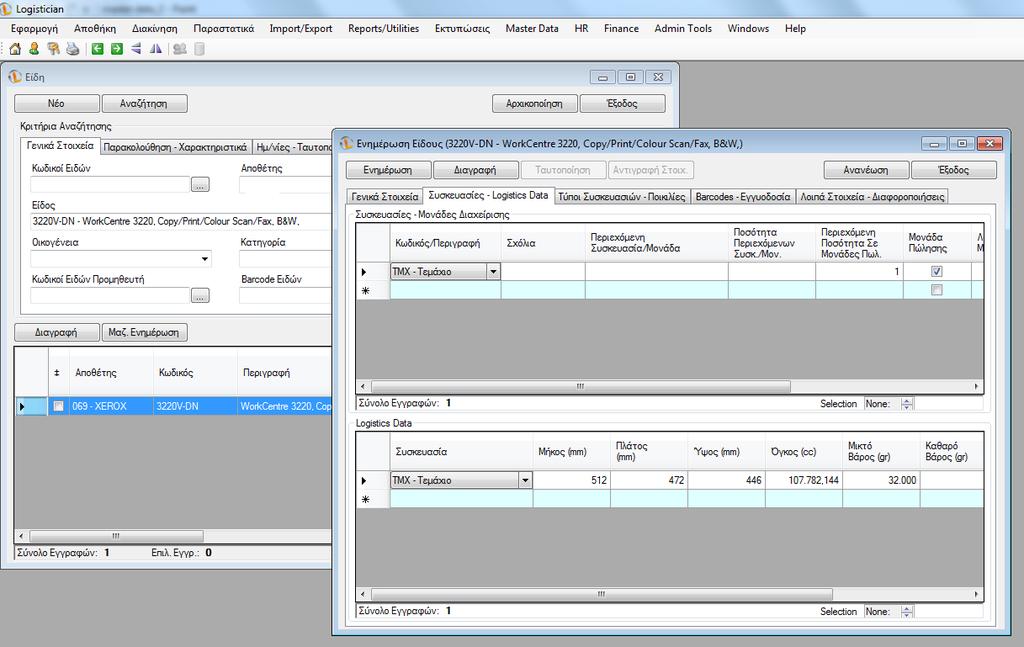Viewport: 1024px width, 647px height.
Task: Click the greyed-out users group toolbar icon
Action: point(180,49)
